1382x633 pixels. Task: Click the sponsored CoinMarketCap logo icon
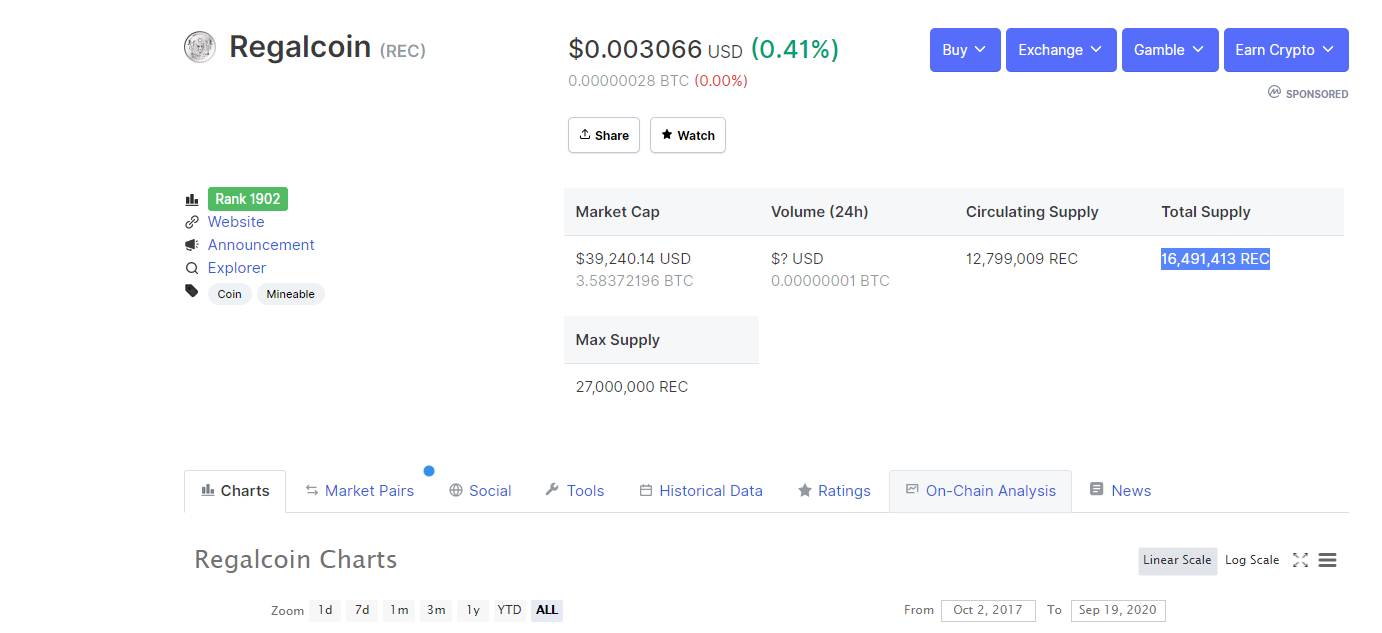pos(1274,92)
